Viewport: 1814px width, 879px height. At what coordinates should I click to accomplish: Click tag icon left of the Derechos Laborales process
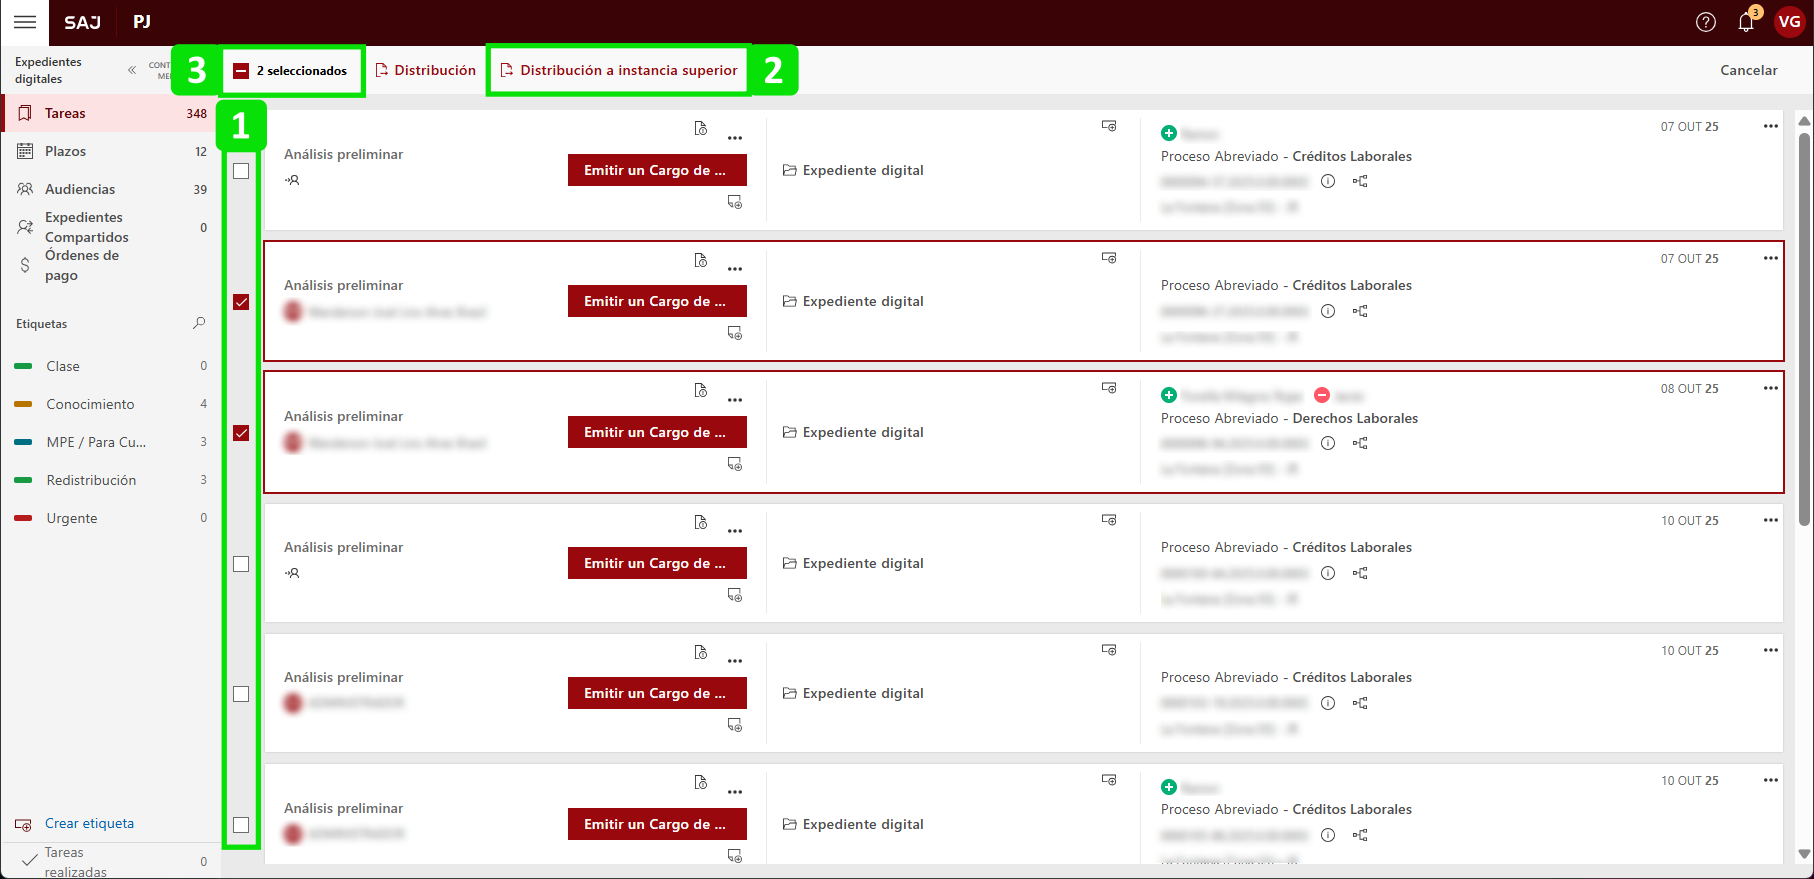click(x=1109, y=388)
